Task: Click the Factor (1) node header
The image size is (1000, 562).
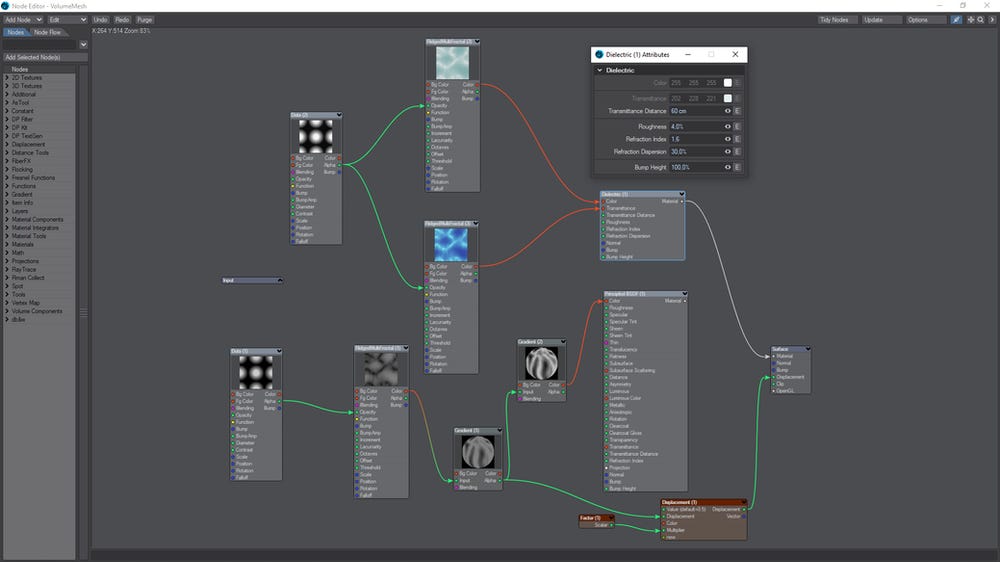Action: [596, 518]
